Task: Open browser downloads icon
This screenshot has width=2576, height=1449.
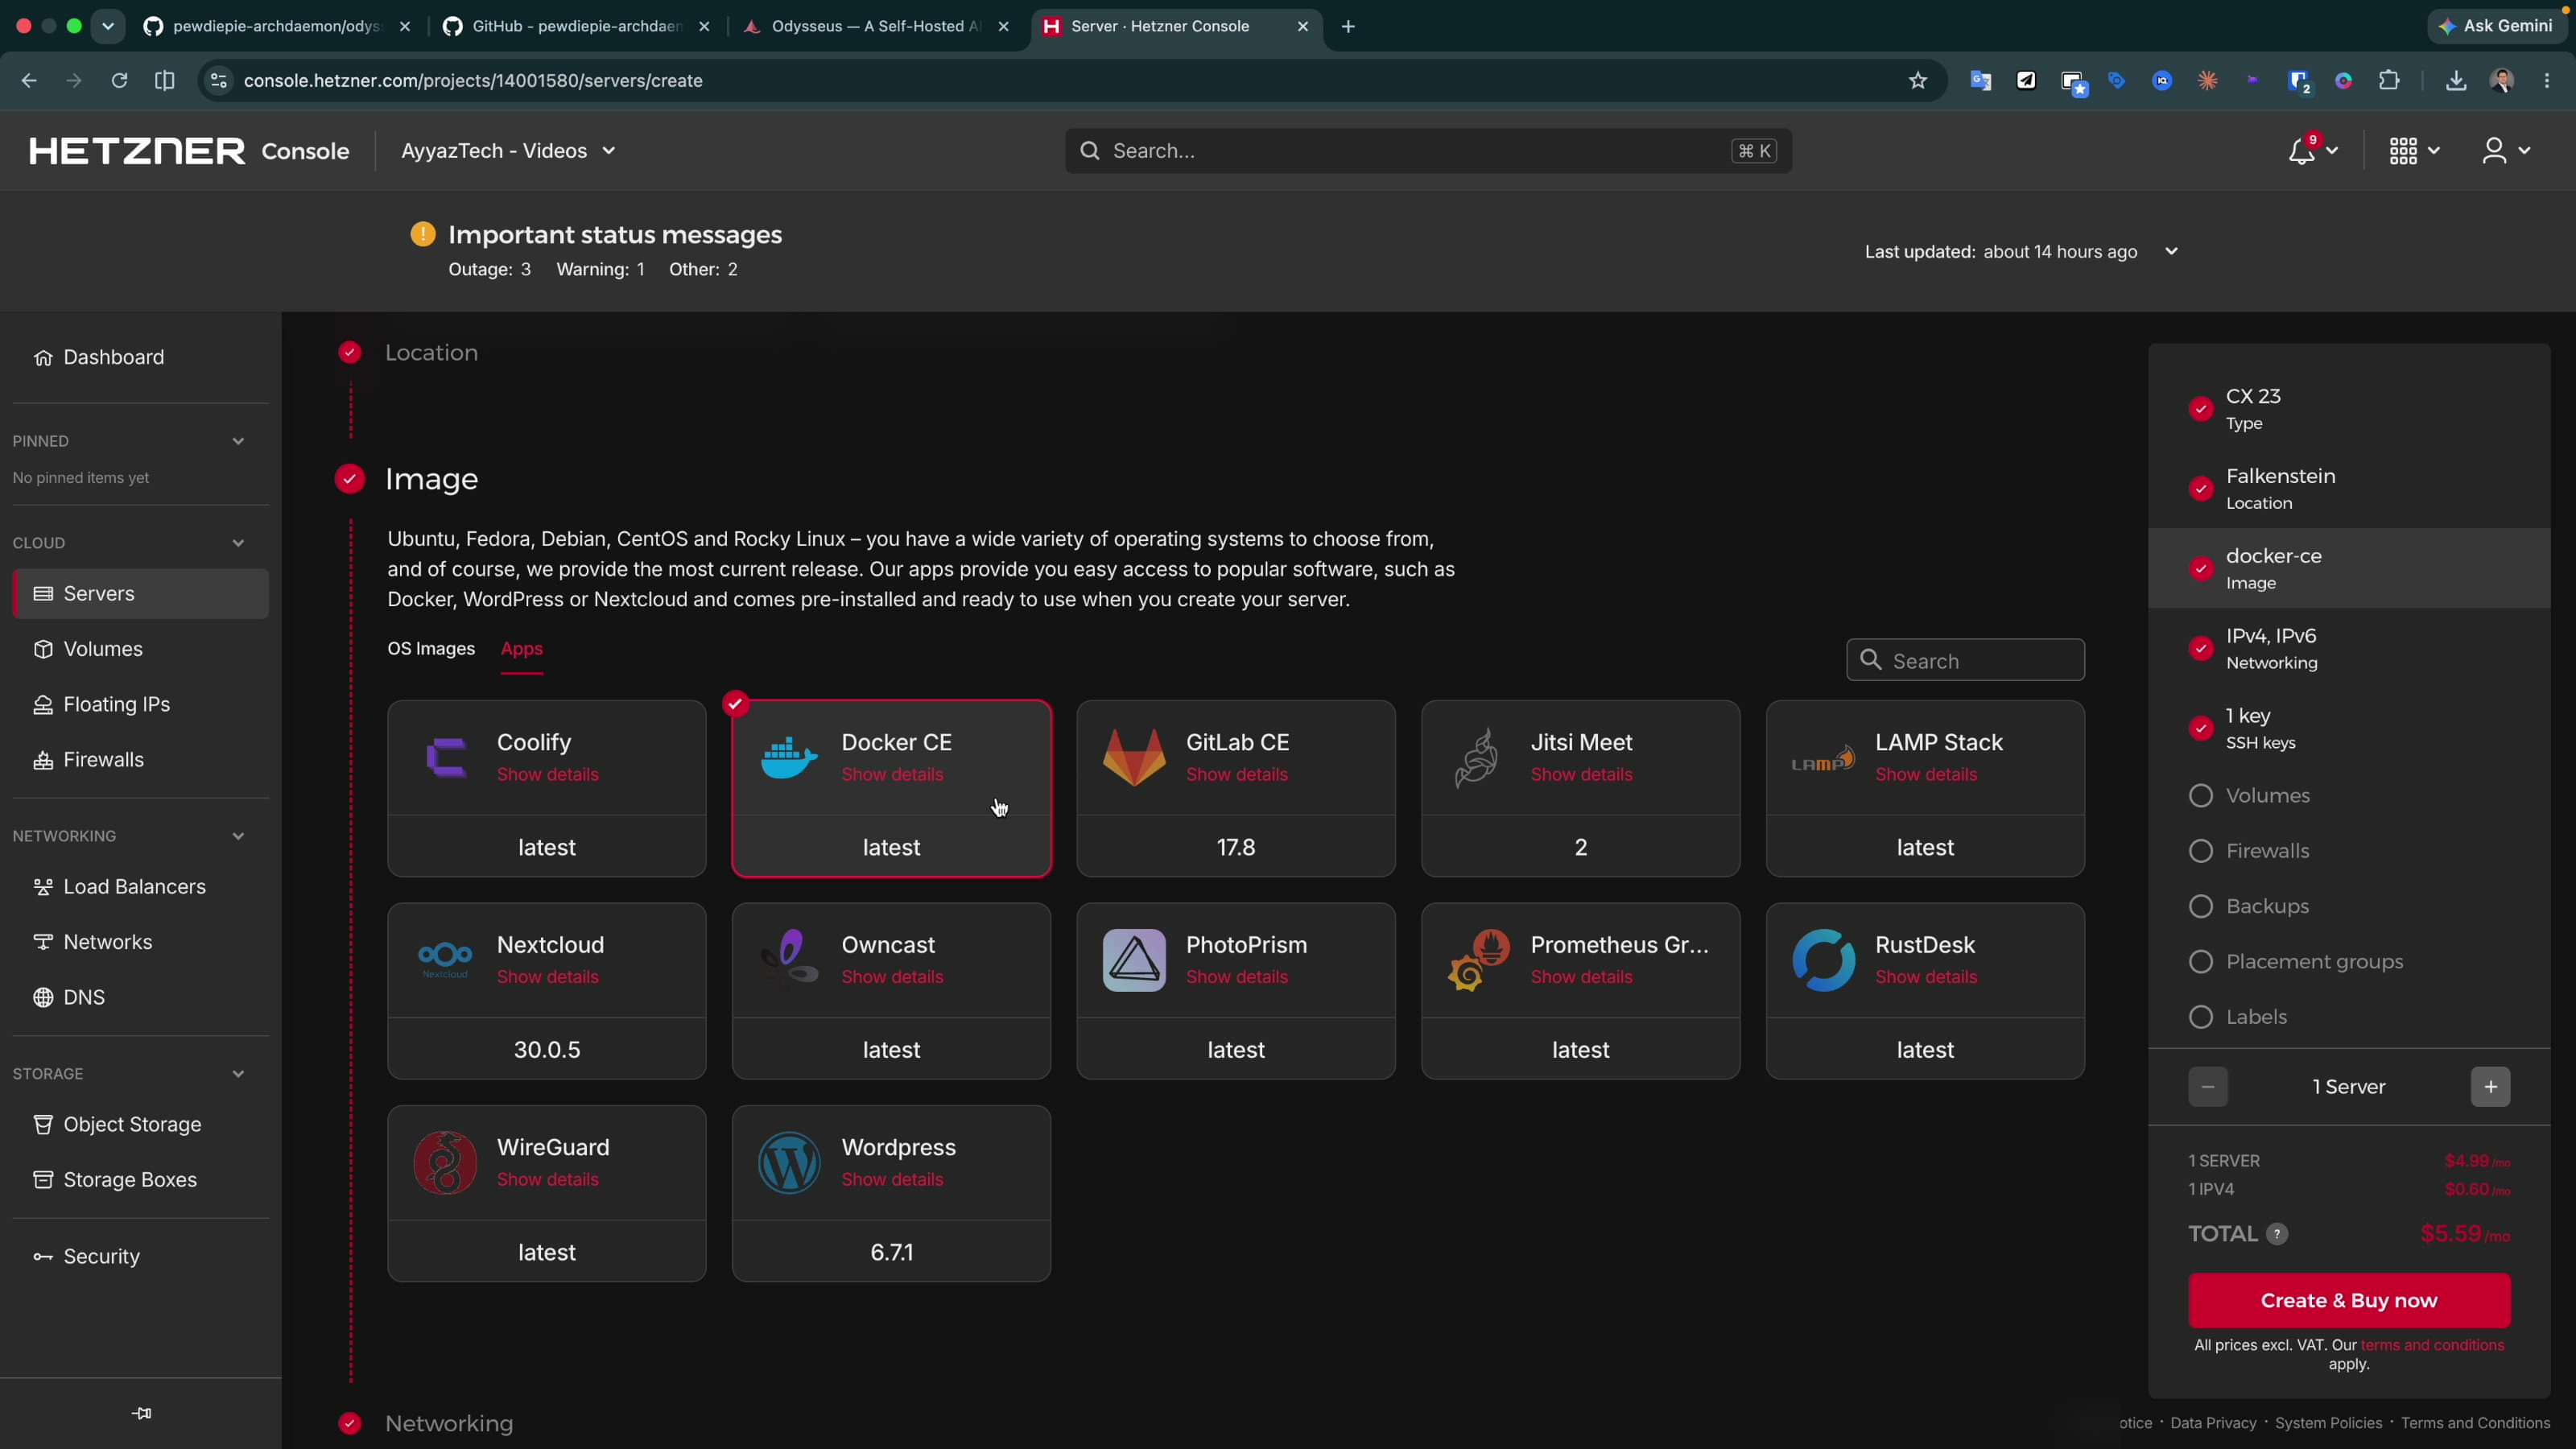Action: (2455, 81)
